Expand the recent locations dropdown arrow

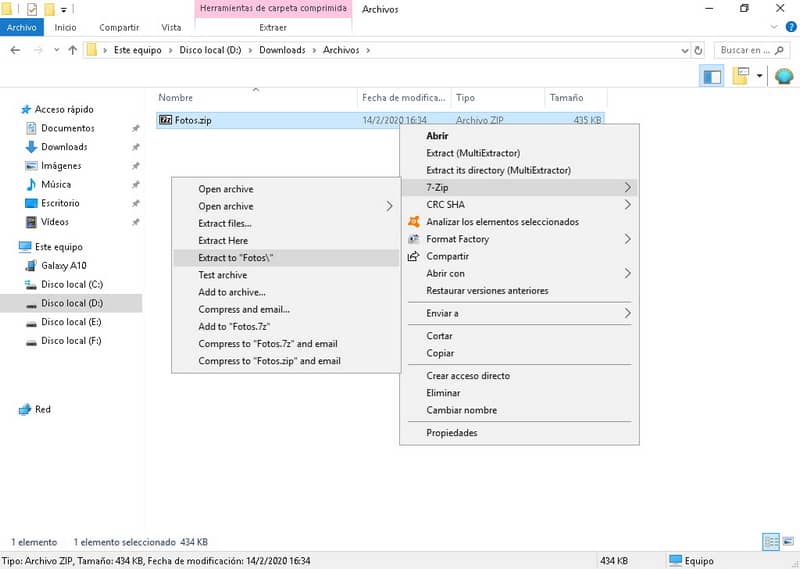pyautogui.click(x=56, y=50)
